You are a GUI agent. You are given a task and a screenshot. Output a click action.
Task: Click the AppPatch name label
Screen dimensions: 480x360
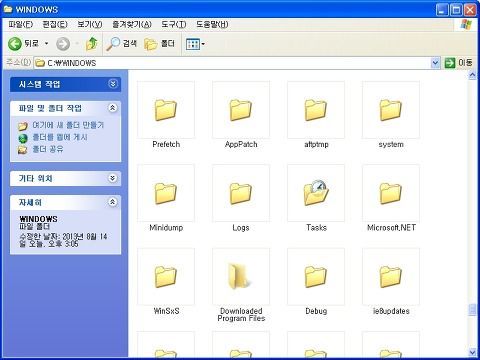click(x=241, y=144)
